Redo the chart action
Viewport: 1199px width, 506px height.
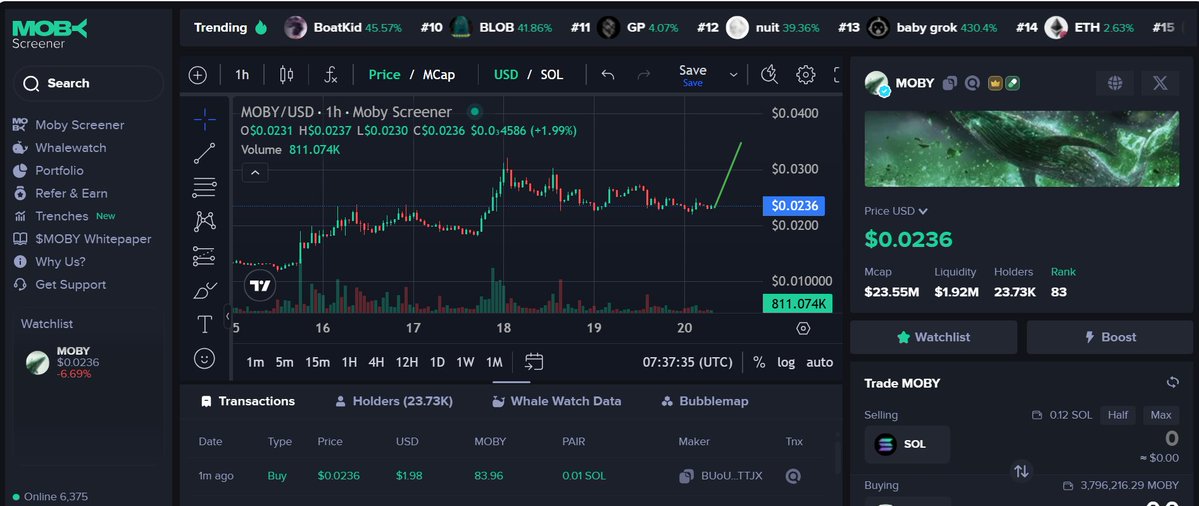(x=644, y=75)
